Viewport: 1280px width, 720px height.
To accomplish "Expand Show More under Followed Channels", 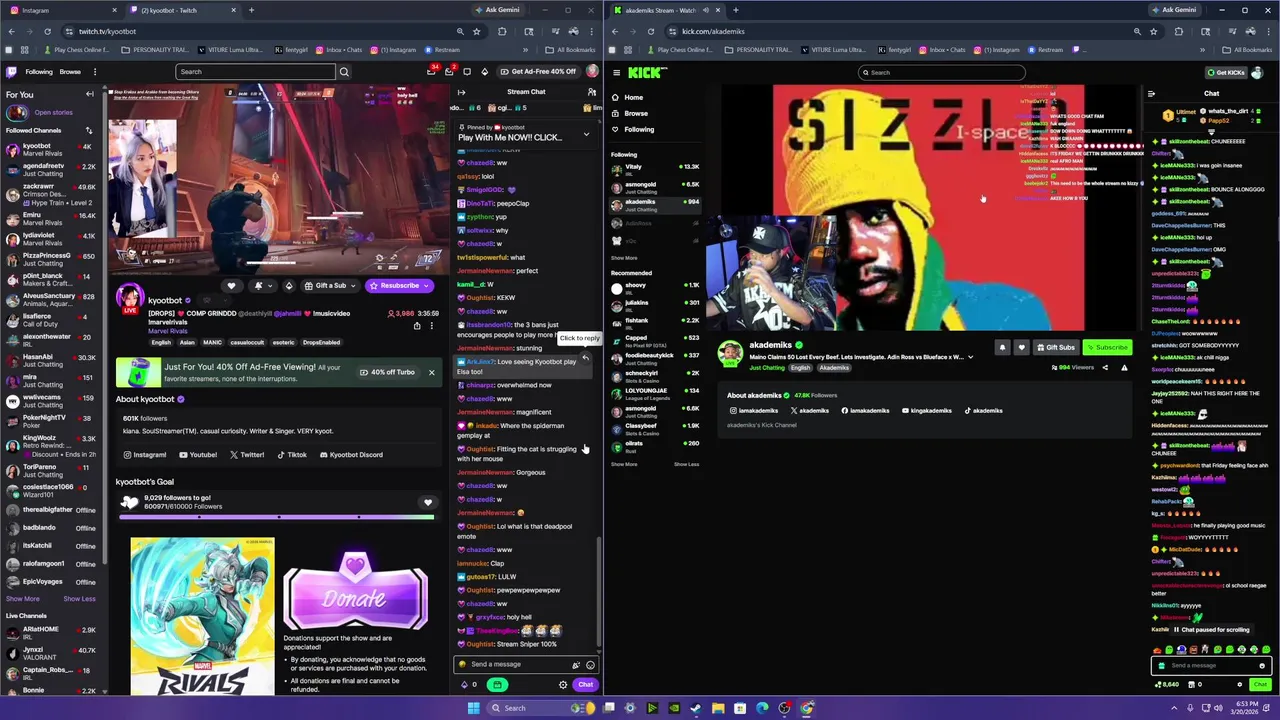I will 23,599.
